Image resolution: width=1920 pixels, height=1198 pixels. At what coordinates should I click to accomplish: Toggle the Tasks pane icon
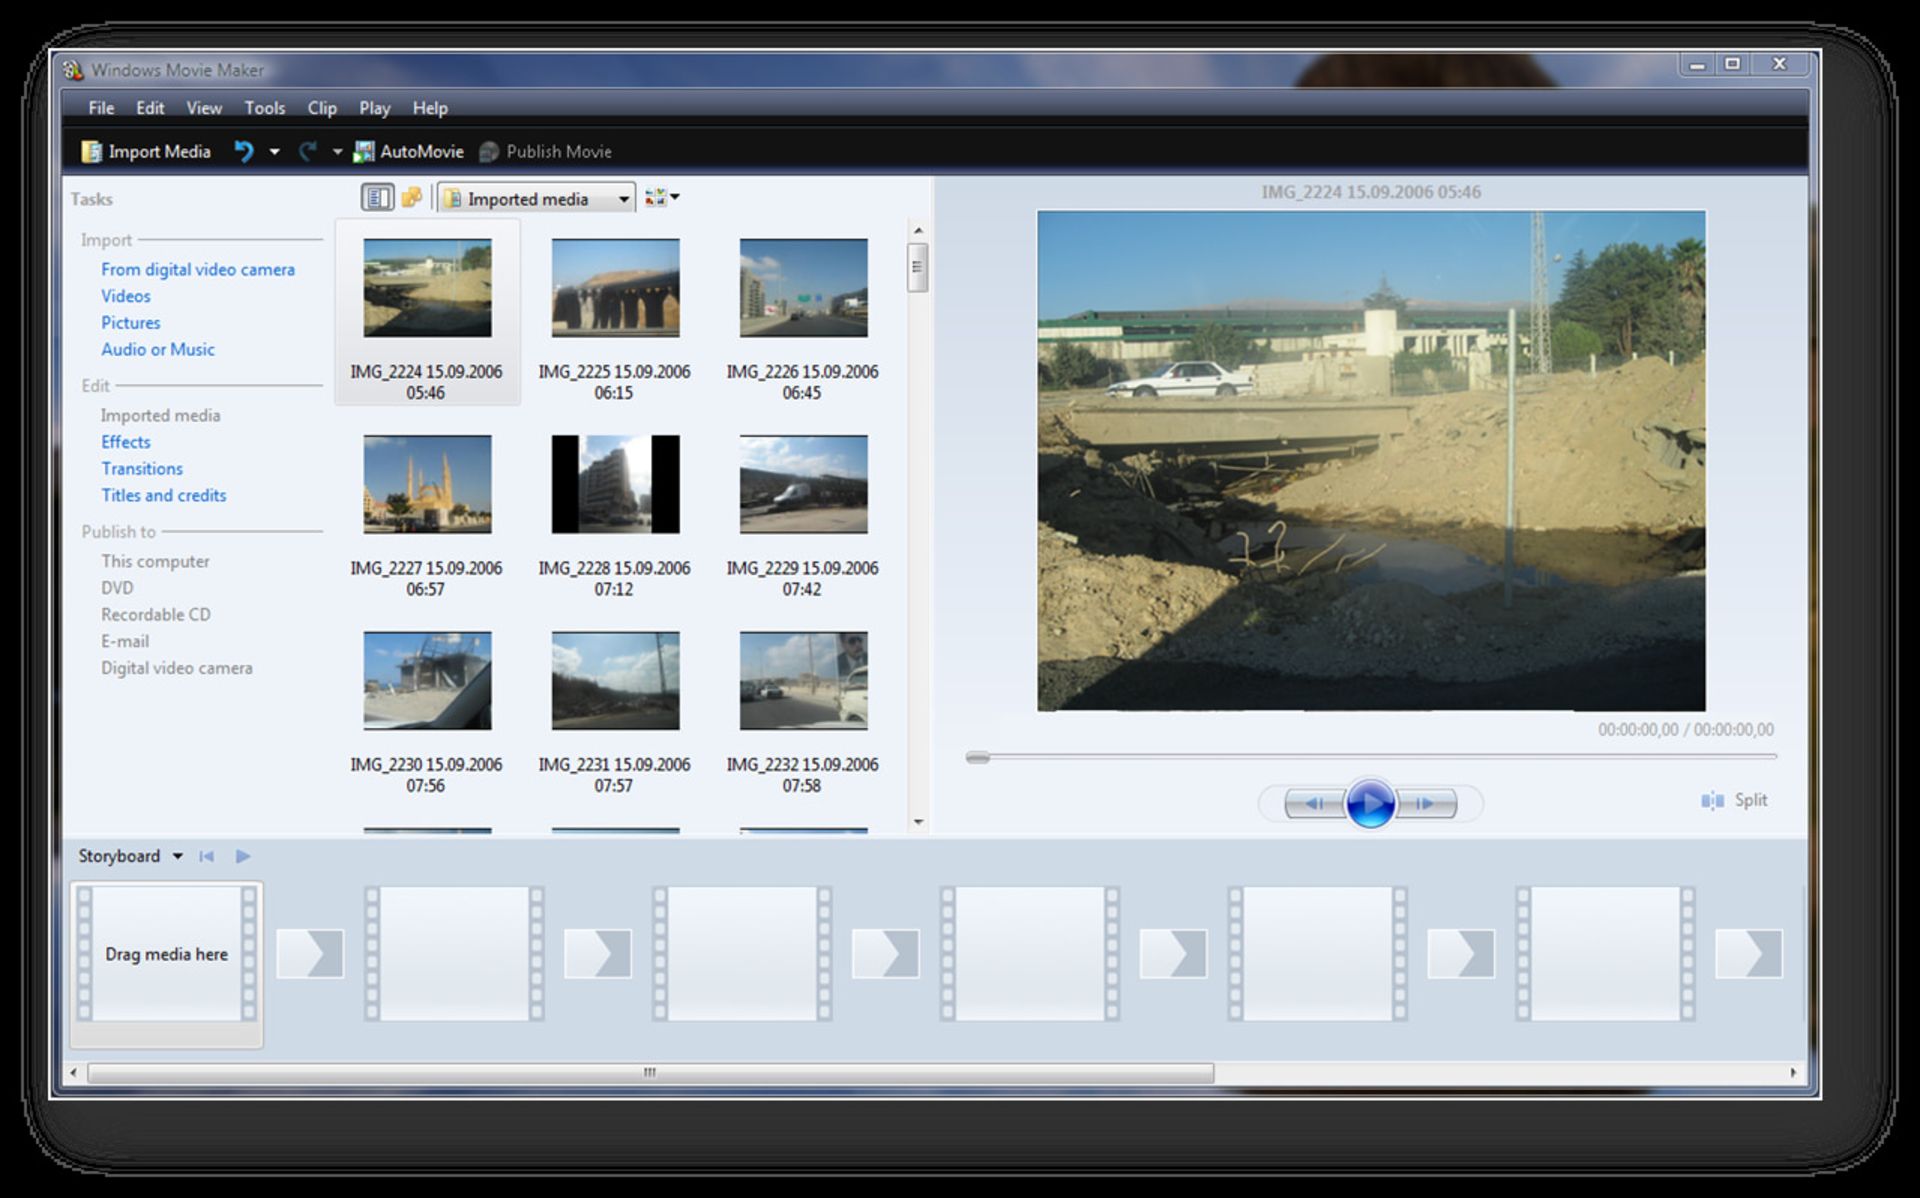coord(377,198)
